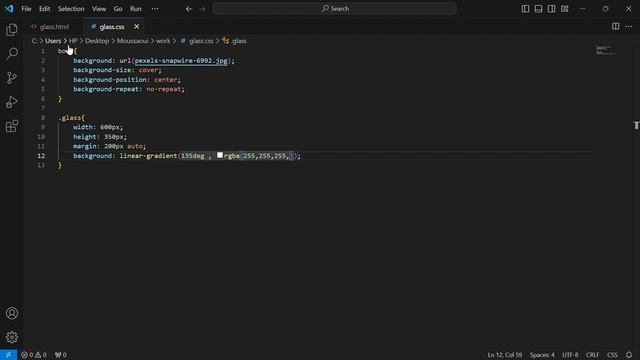Go back with the navigation arrow

tap(189, 9)
